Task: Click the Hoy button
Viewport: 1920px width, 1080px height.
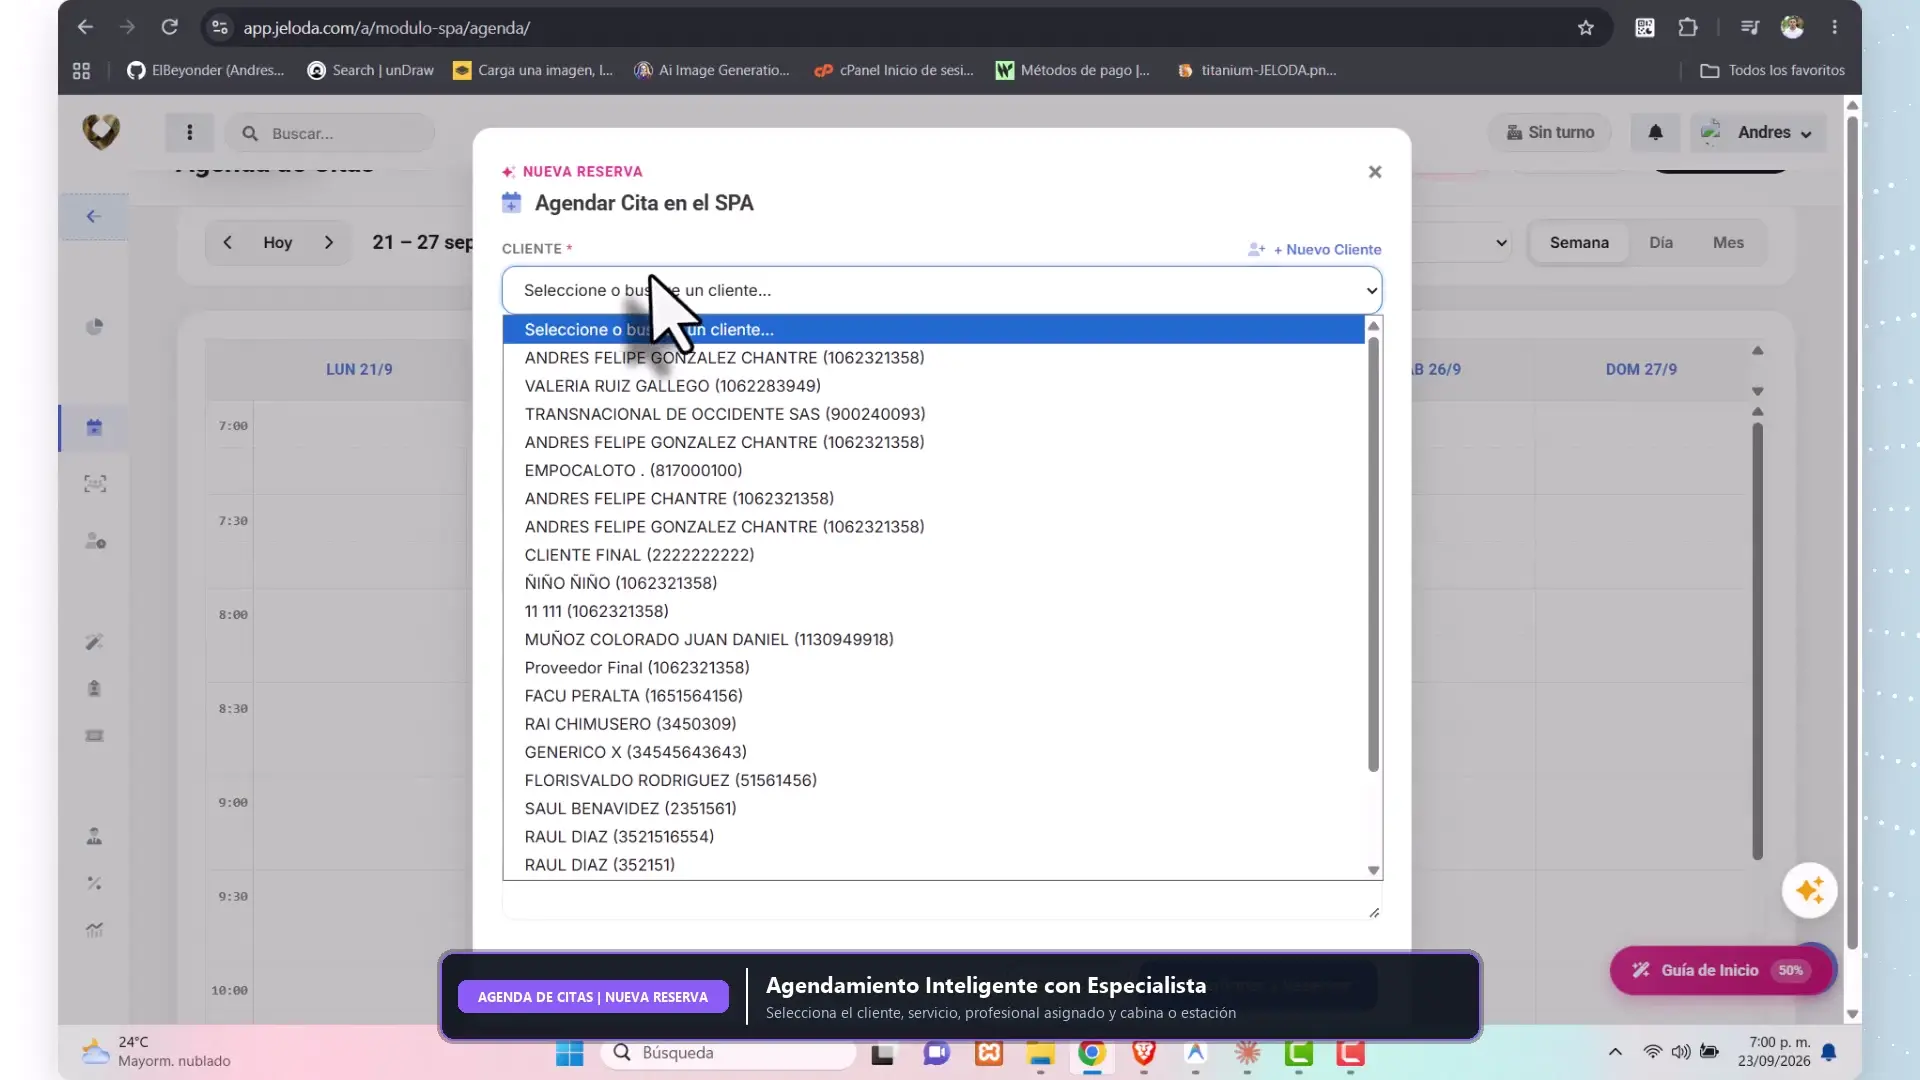Action: [x=277, y=242]
